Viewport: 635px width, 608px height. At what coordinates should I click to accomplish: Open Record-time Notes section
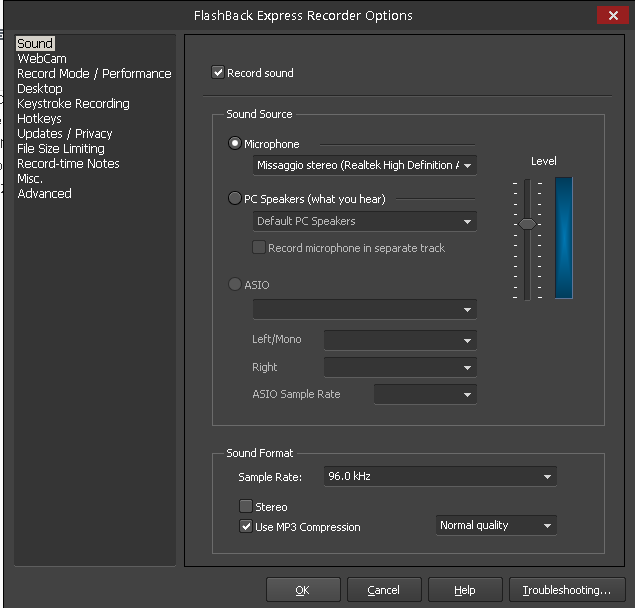tap(68, 163)
